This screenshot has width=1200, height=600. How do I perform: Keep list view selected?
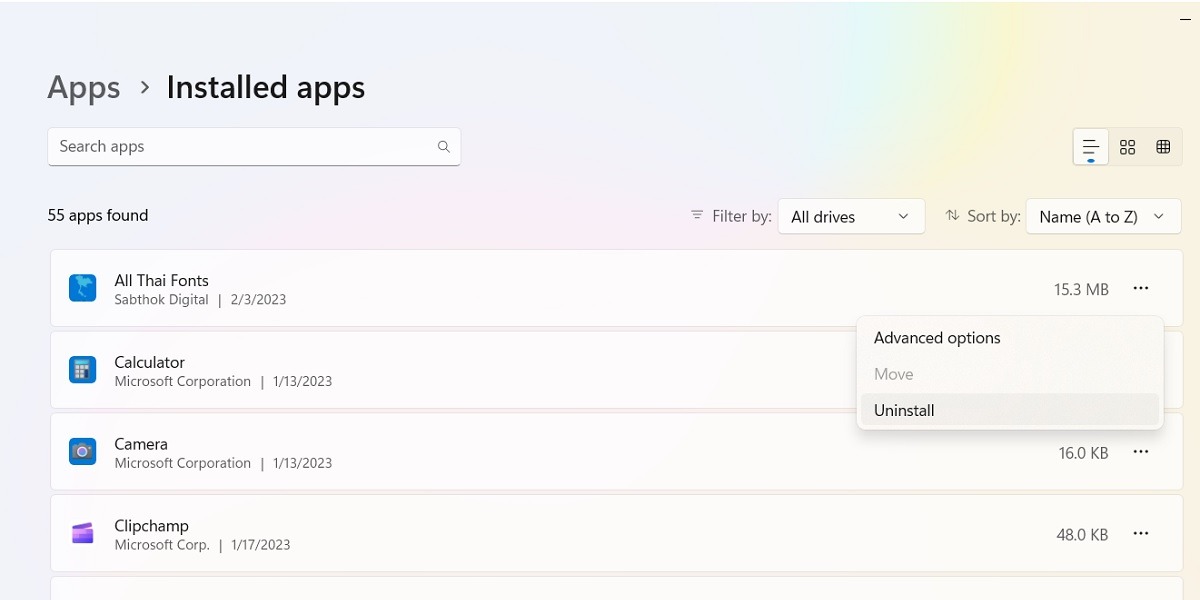pyautogui.click(x=1090, y=146)
